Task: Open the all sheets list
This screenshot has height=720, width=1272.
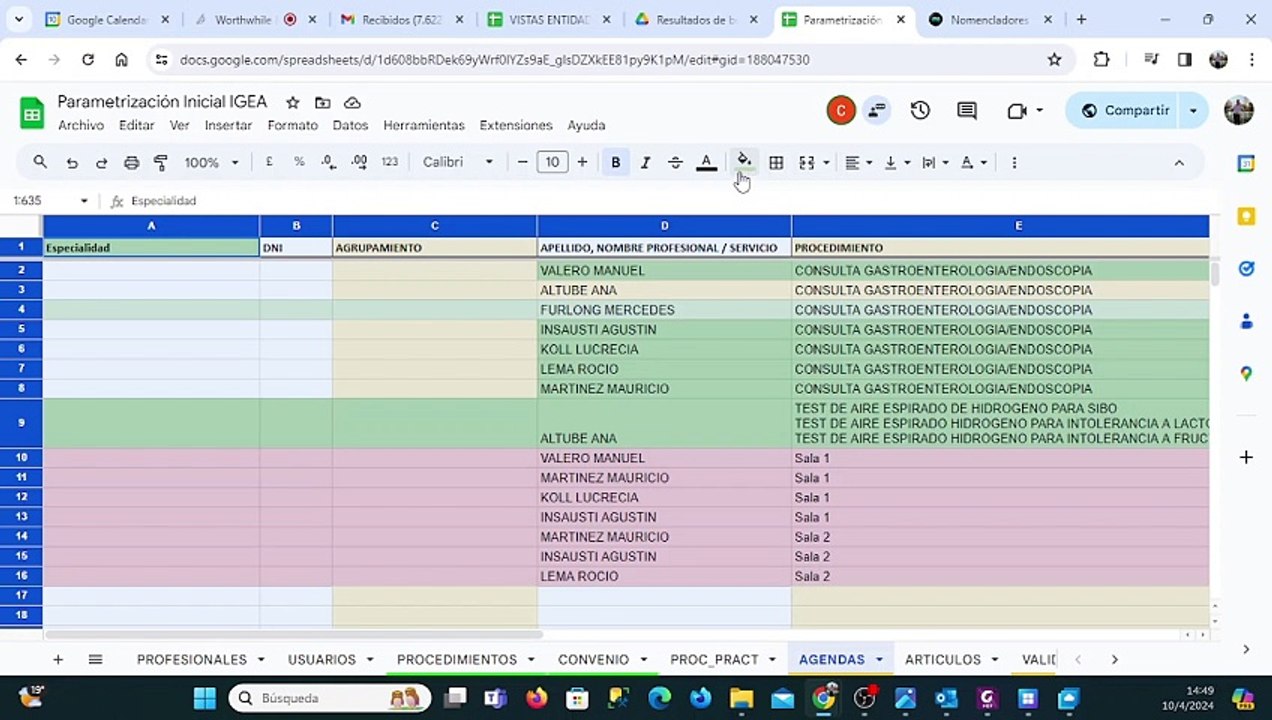Action: (x=95, y=659)
